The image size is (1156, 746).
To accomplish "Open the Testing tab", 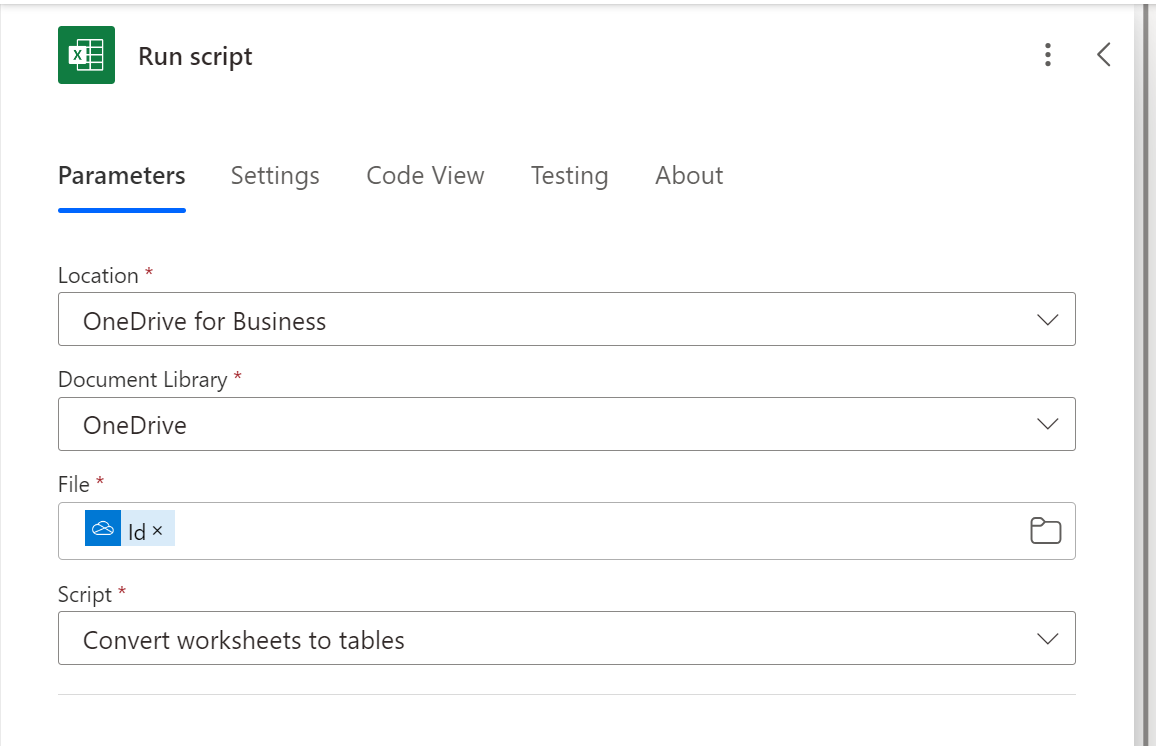I will (569, 176).
